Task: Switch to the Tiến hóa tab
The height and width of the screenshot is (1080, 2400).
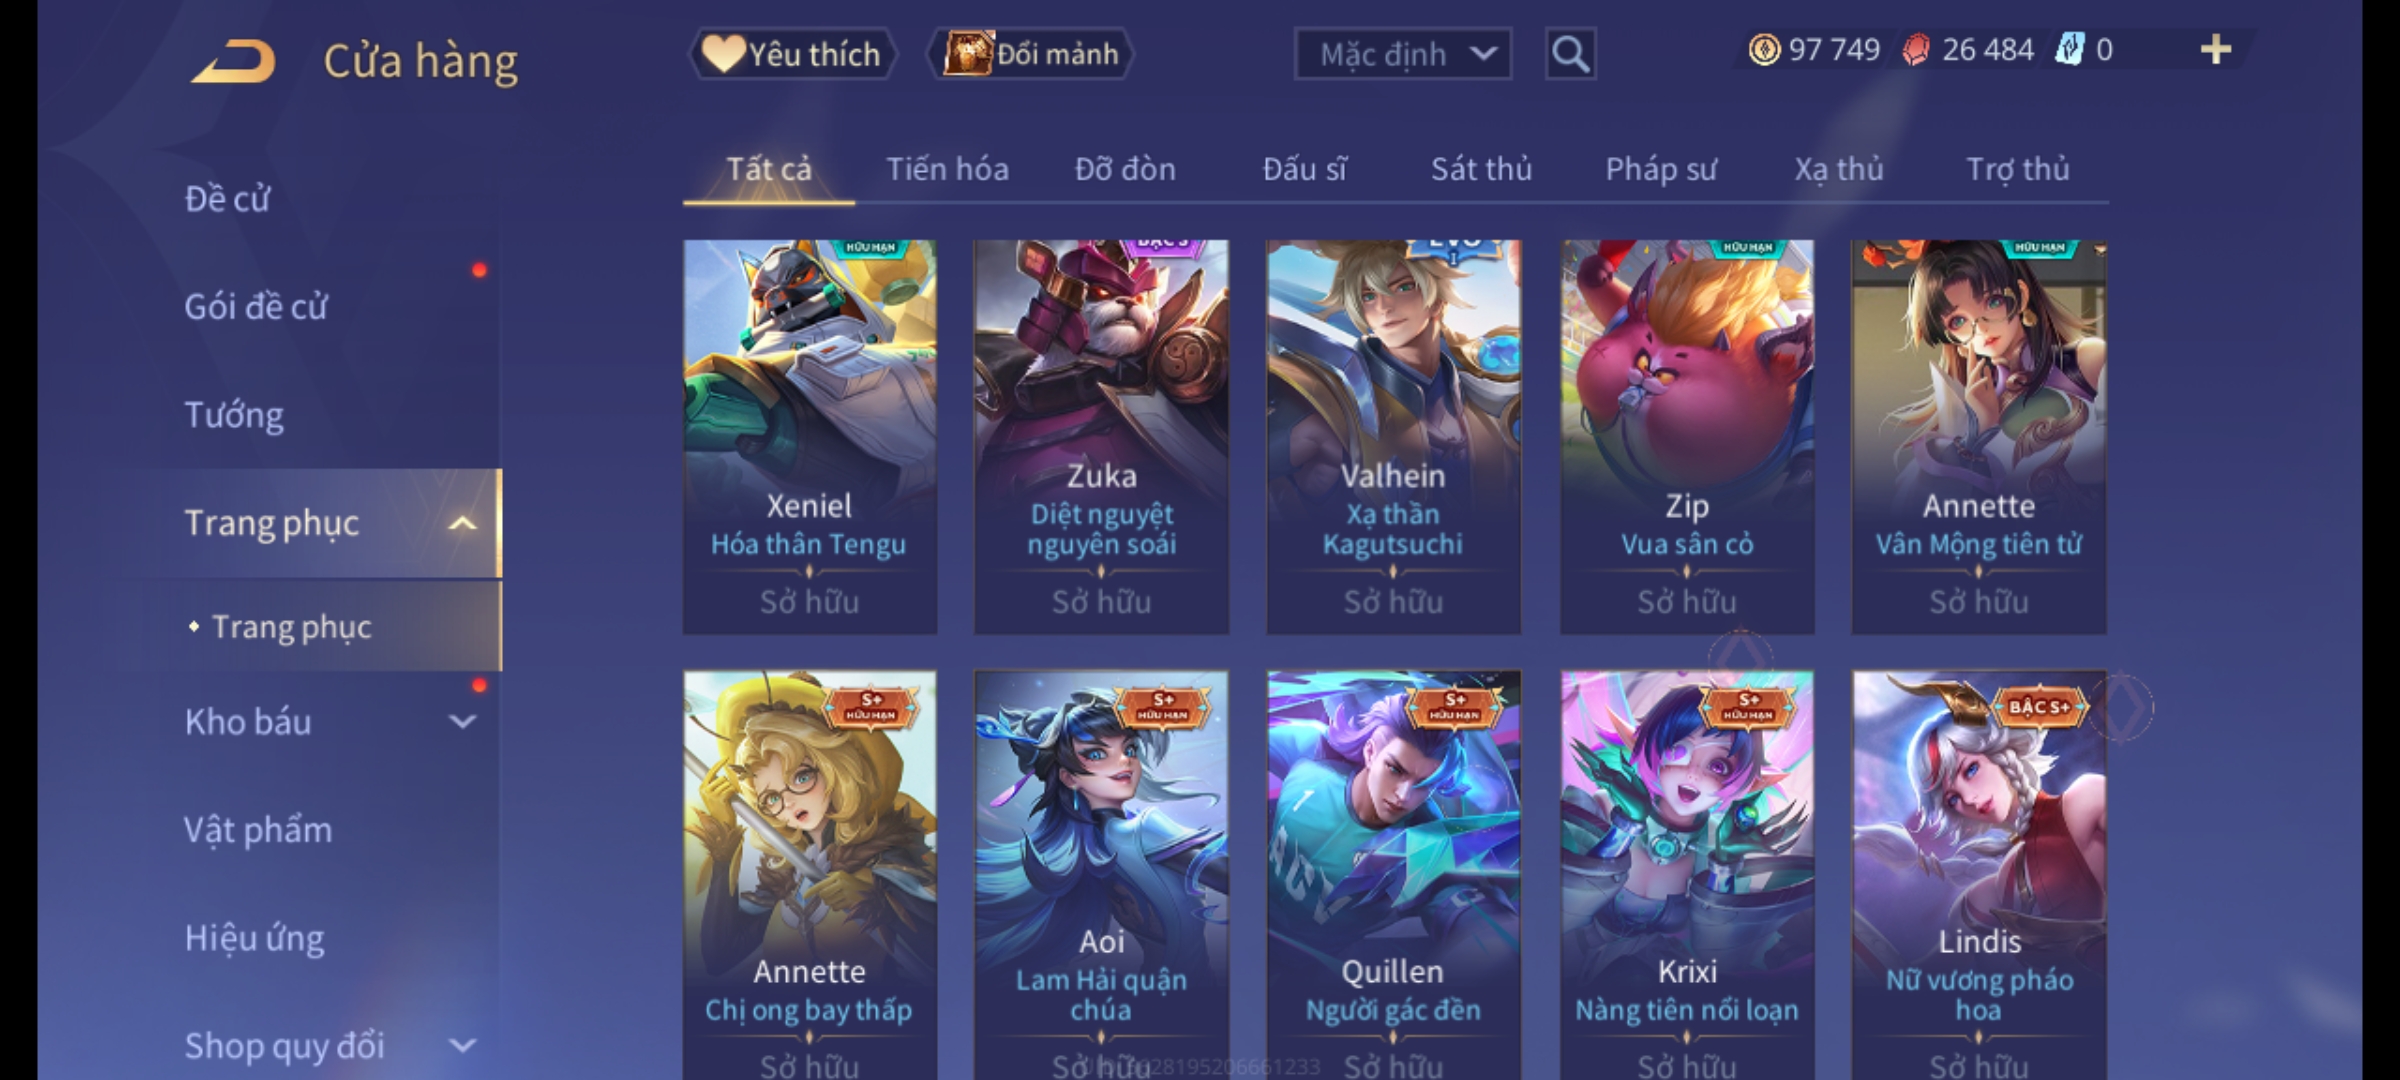Action: pyautogui.click(x=947, y=169)
